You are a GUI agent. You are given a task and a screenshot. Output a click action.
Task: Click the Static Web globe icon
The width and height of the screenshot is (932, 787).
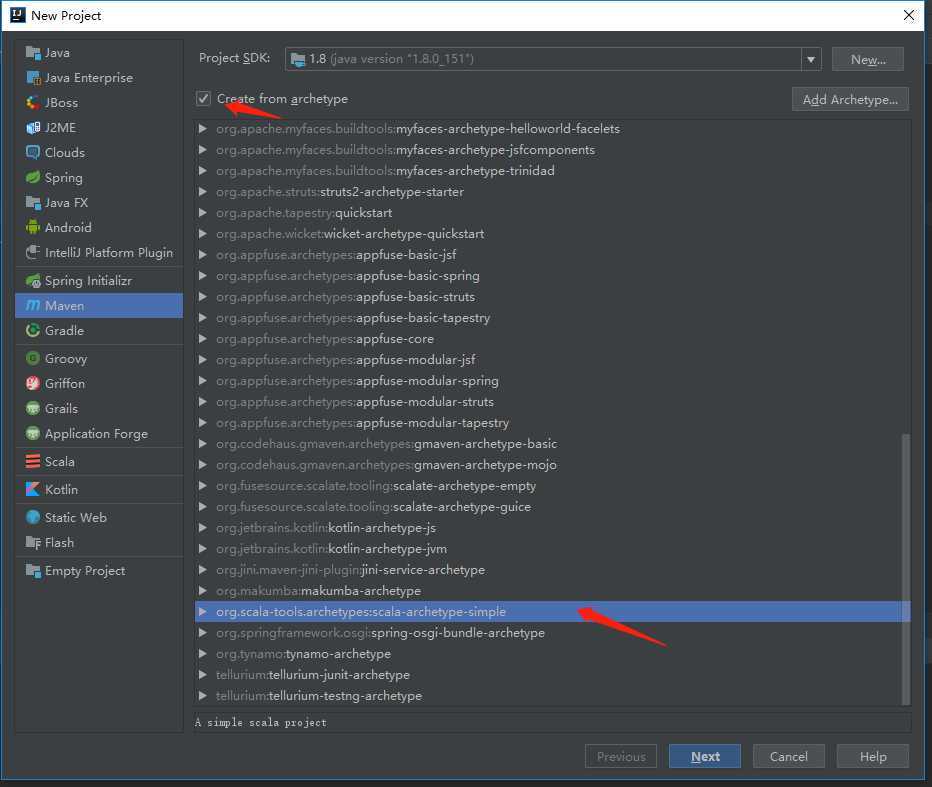tap(33, 517)
